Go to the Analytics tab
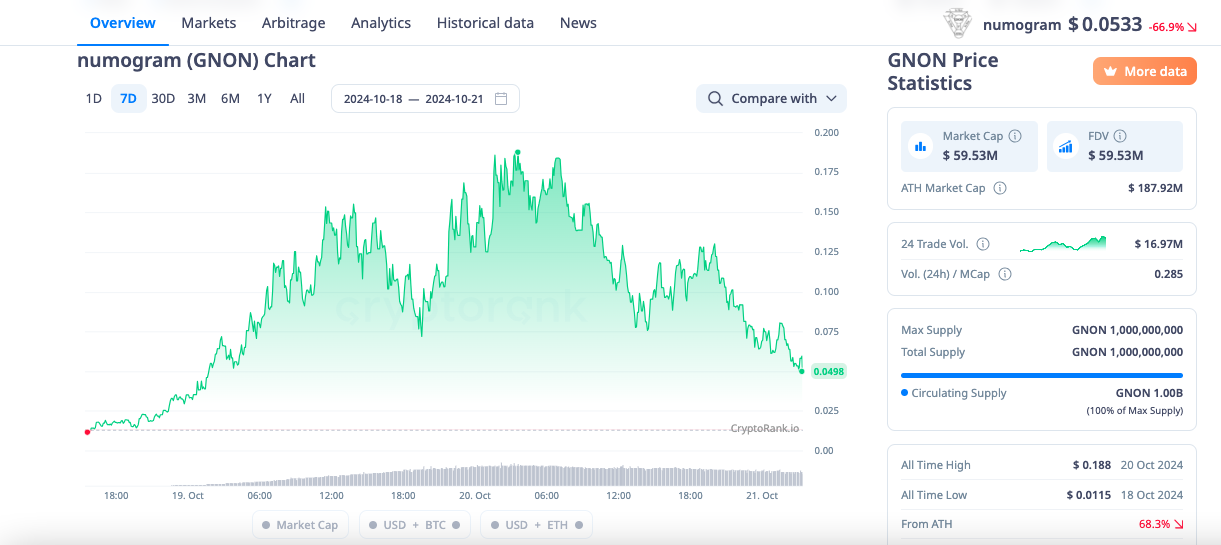The image size is (1221, 545). pyautogui.click(x=381, y=22)
